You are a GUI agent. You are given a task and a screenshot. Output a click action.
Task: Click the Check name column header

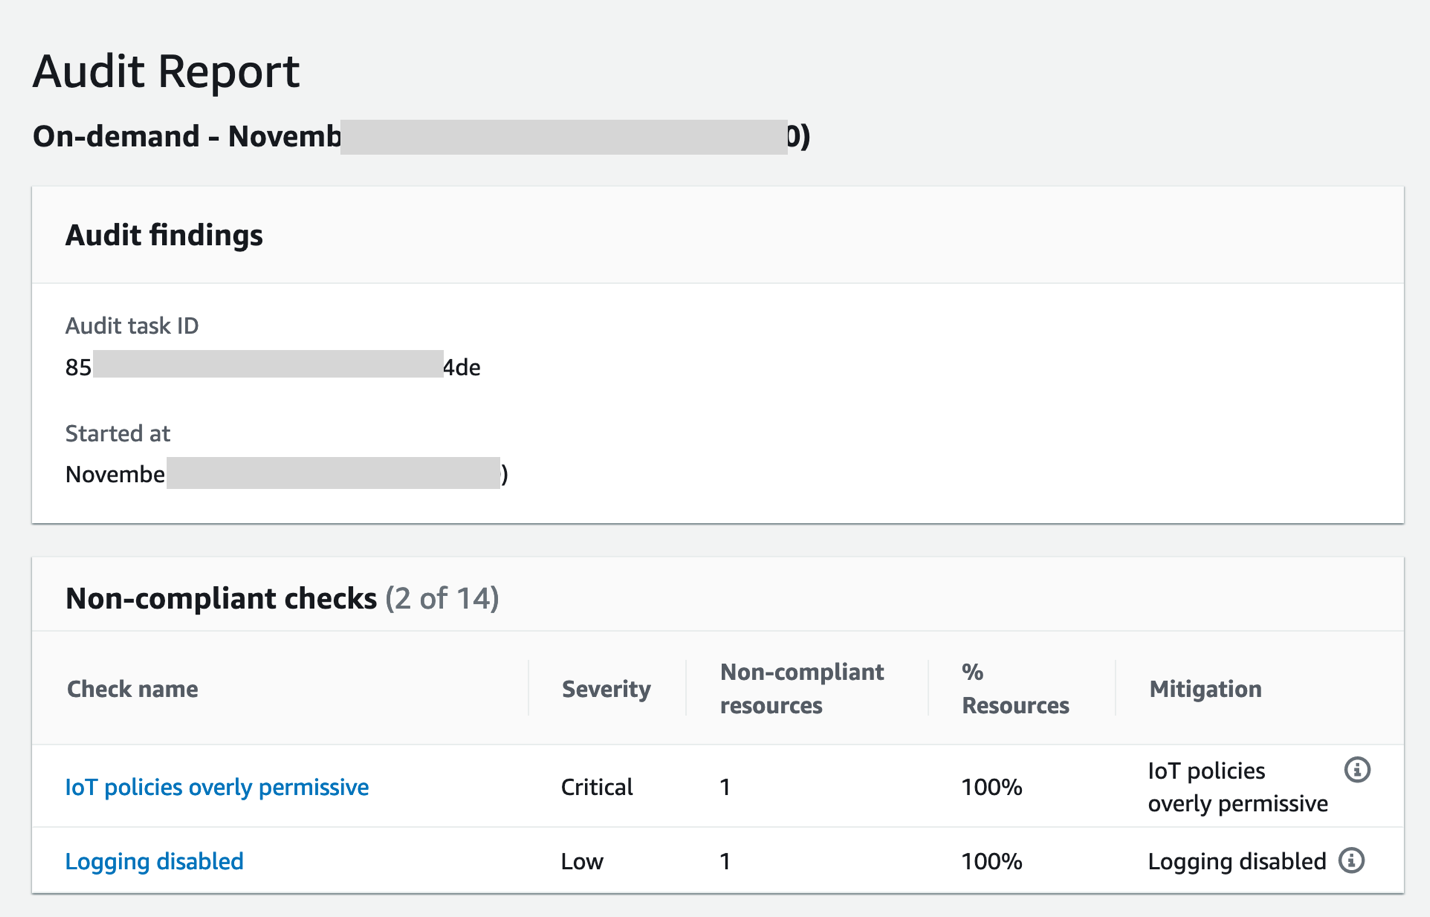[132, 689]
